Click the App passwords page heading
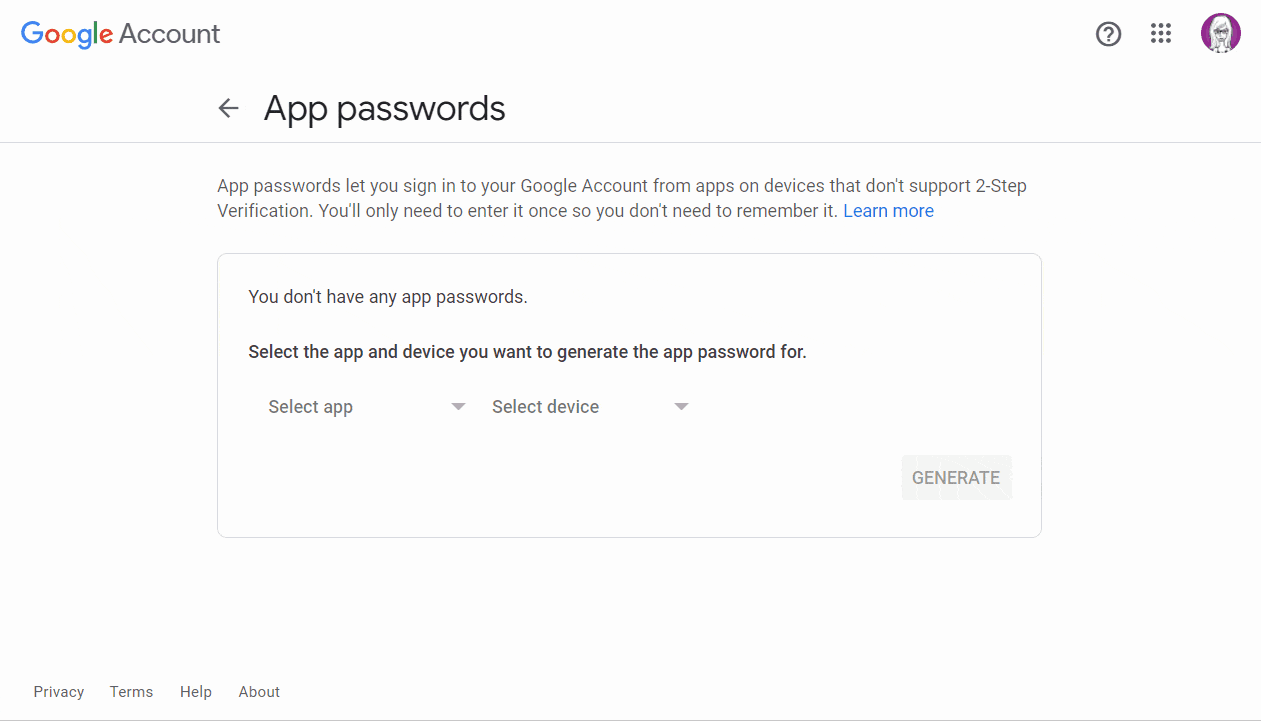The width and height of the screenshot is (1261, 721). [x=384, y=108]
